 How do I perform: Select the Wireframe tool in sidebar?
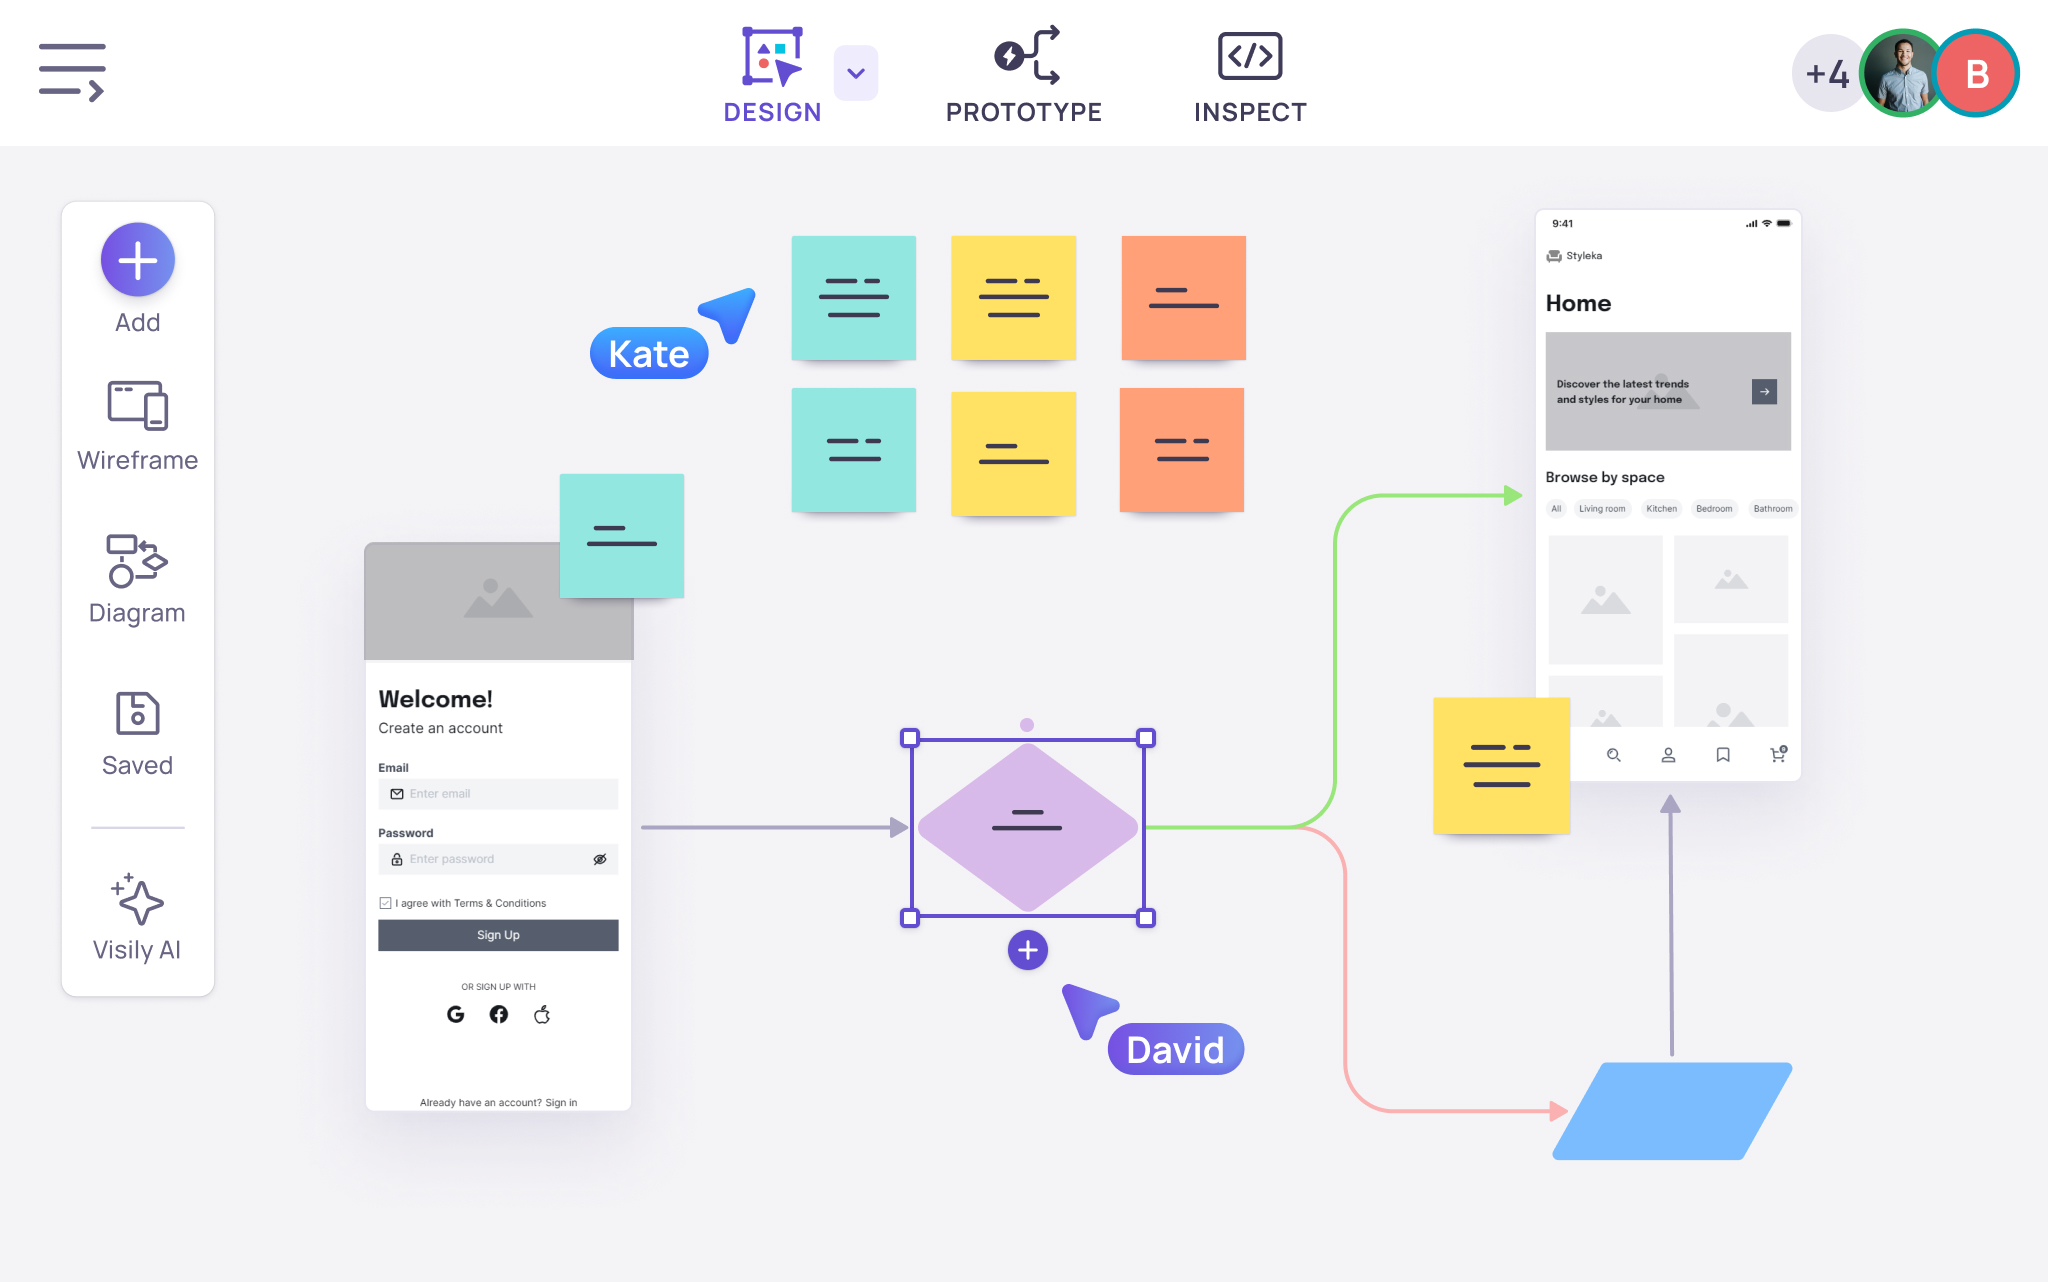point(136,425)
